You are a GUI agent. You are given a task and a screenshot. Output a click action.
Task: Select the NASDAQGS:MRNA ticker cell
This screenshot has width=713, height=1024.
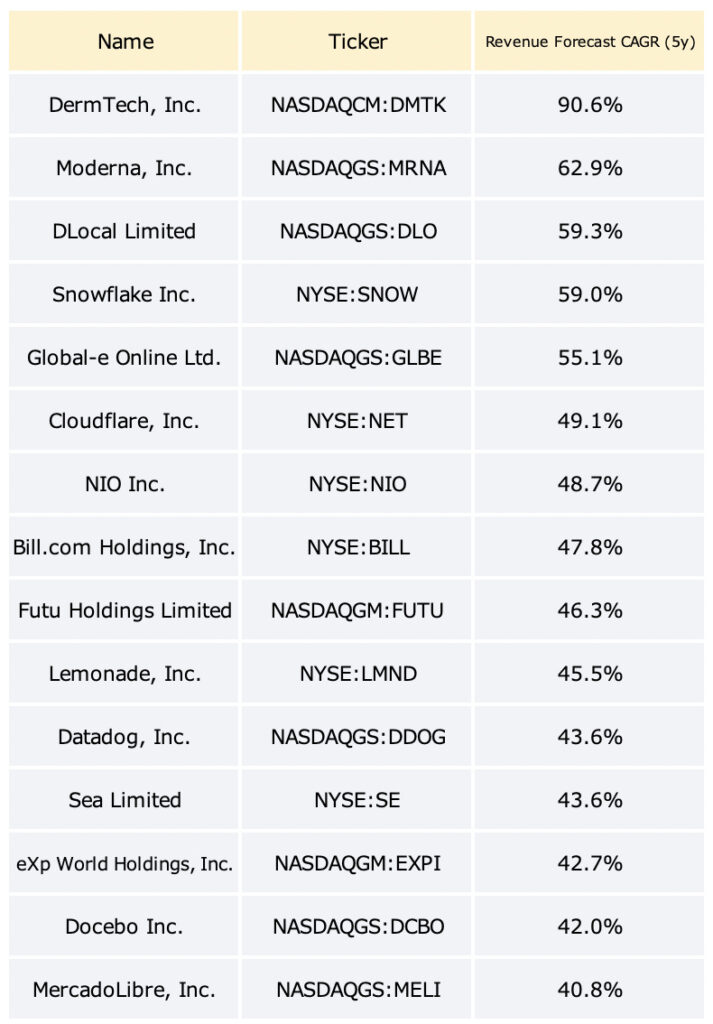click(x=356, y=168)
